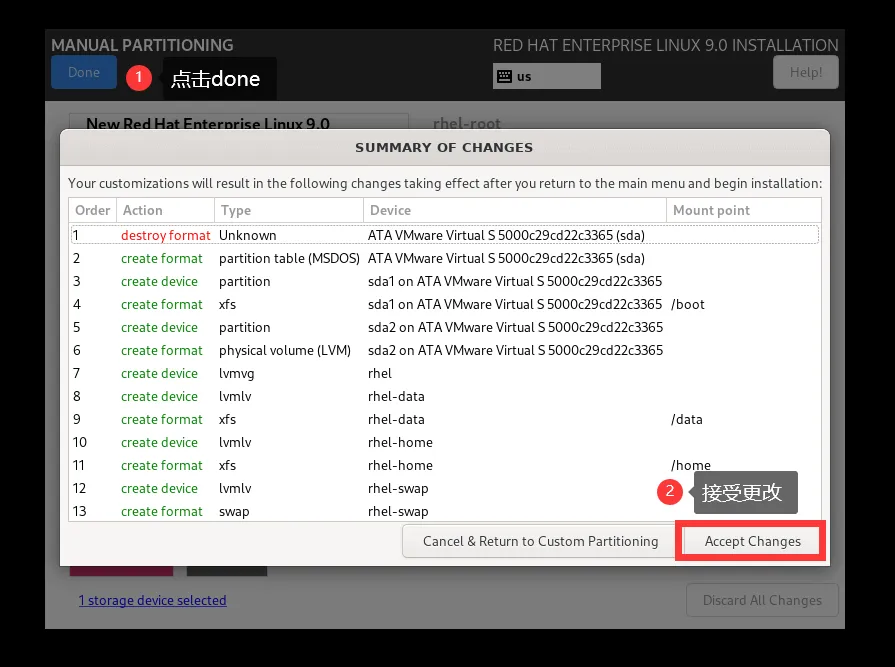The width and height of the screenshot is (895, 667).
Task: Sort by the Order column header
Action: pyautogui.click(x=92, y=211)
